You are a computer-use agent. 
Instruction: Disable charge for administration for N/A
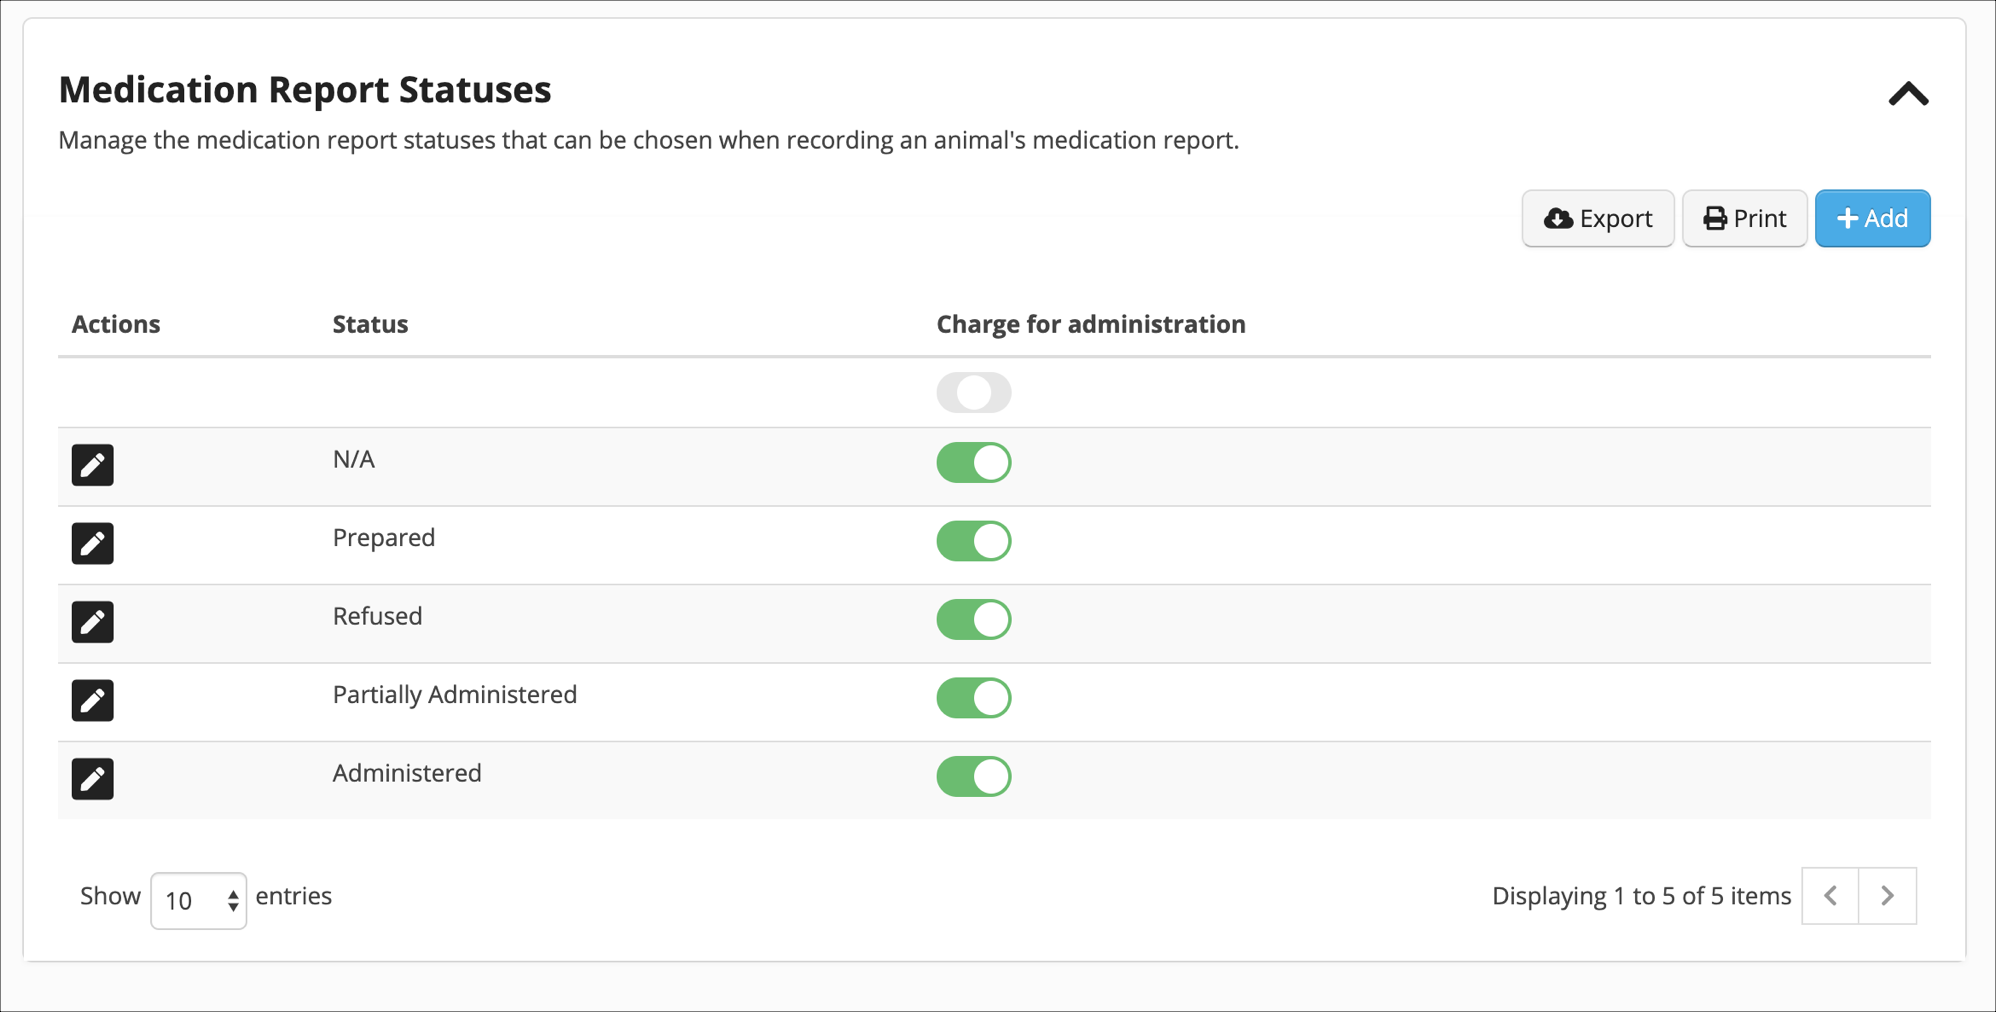[973, 462]
